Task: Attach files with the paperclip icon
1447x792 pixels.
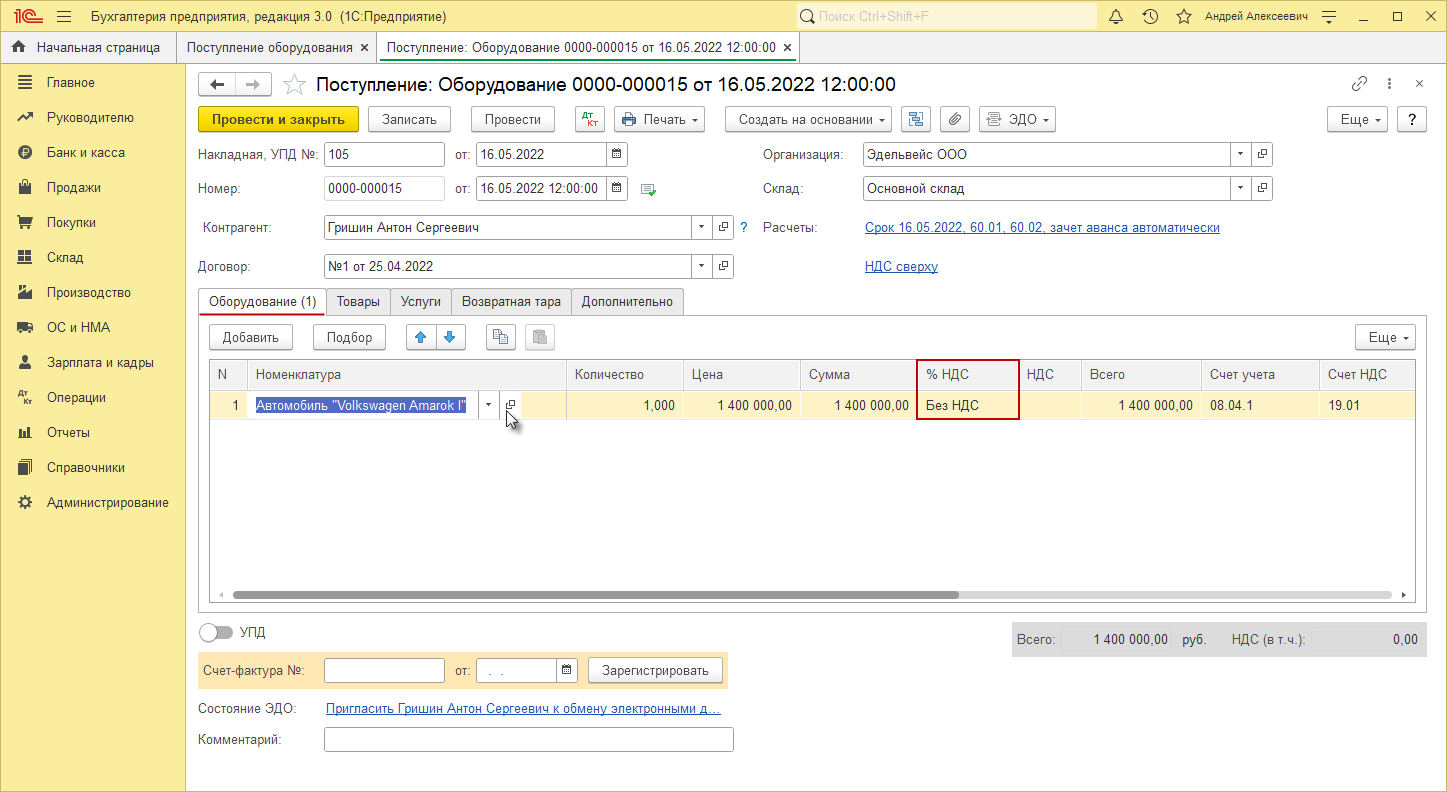Action: (x=955, y=119)
